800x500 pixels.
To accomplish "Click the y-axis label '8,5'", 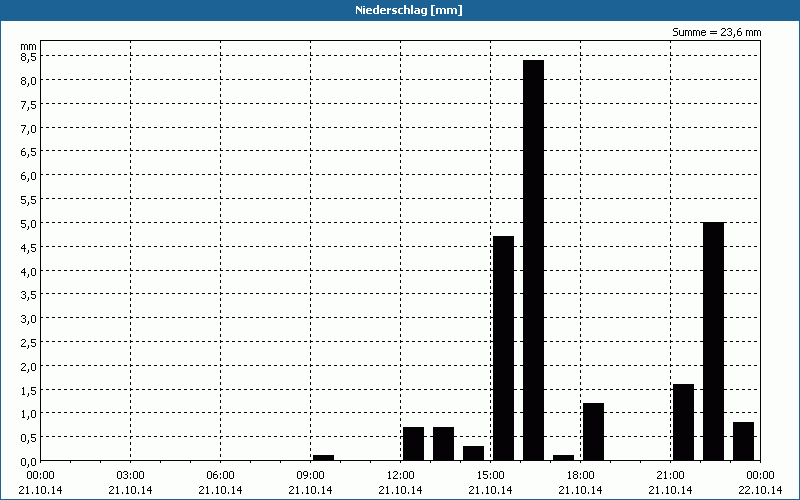I will point(28,57).
